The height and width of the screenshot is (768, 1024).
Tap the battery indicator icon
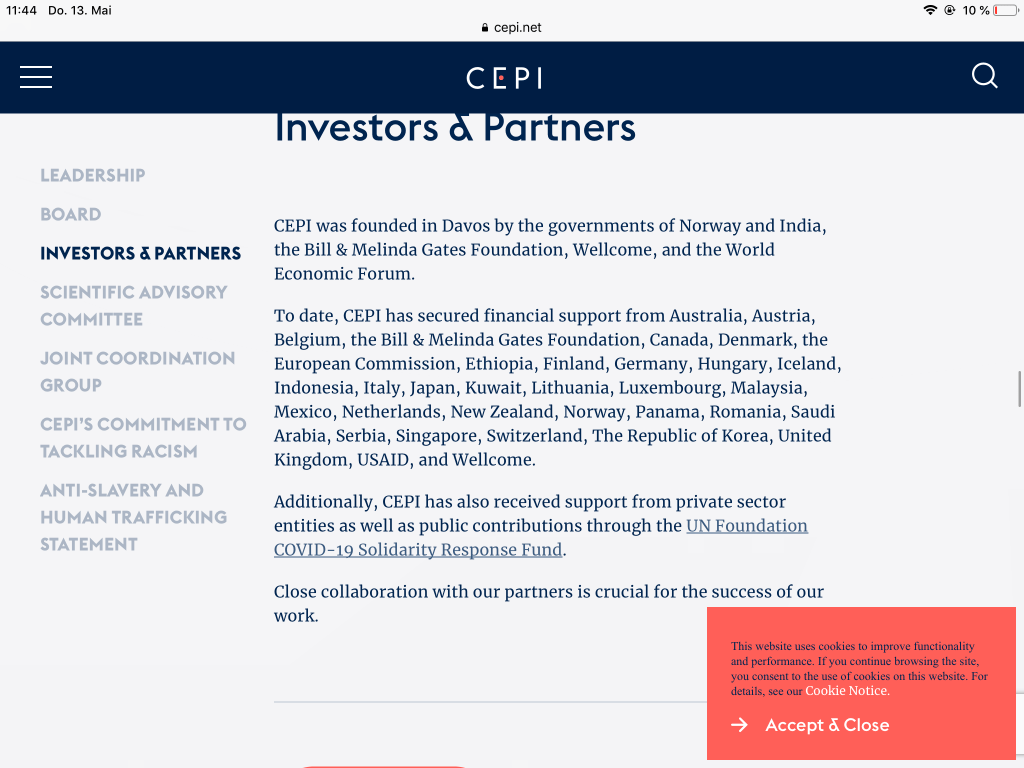pos(1005,10)
